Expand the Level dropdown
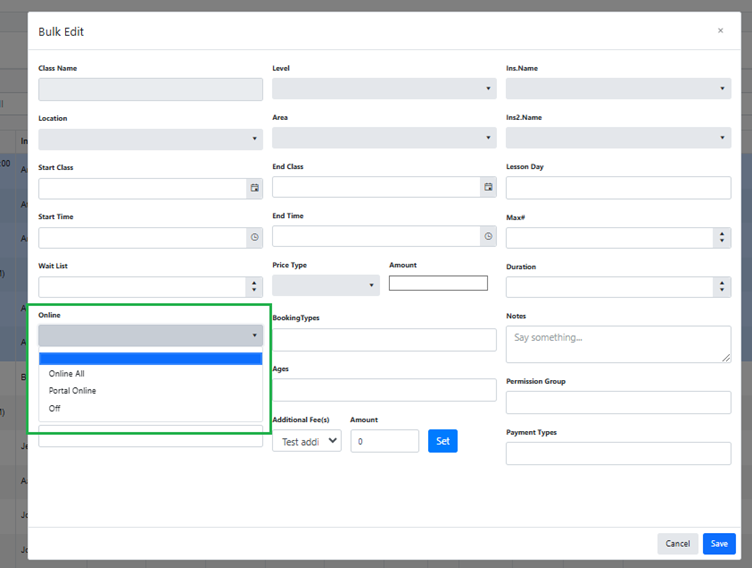The height and width of the screenshot is (568, 752). tap(382, 89)
